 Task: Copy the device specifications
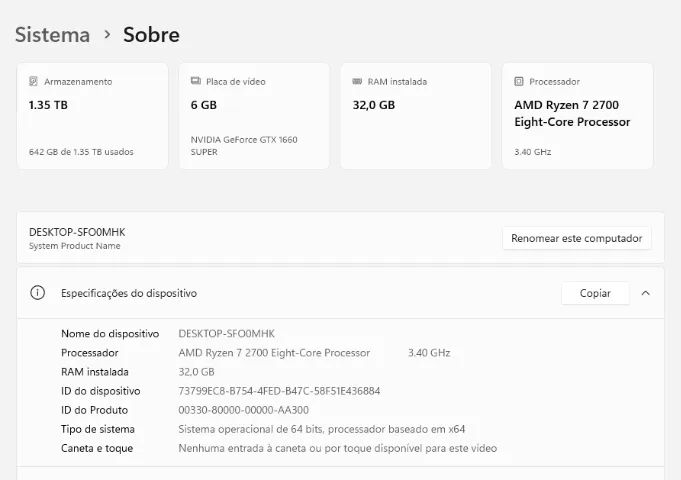tap(595, 293)
